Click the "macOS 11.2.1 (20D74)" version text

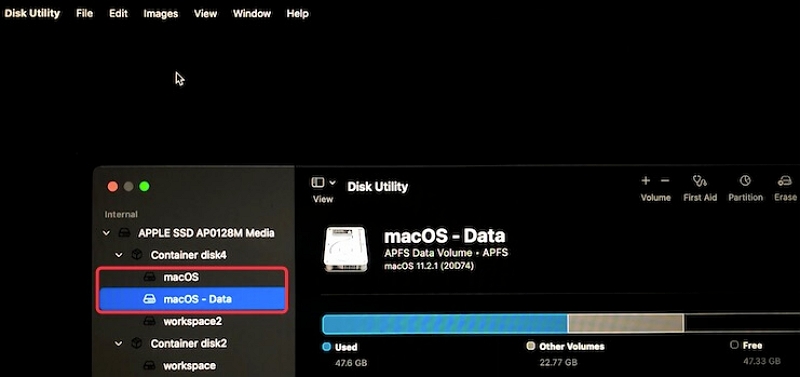429,266
